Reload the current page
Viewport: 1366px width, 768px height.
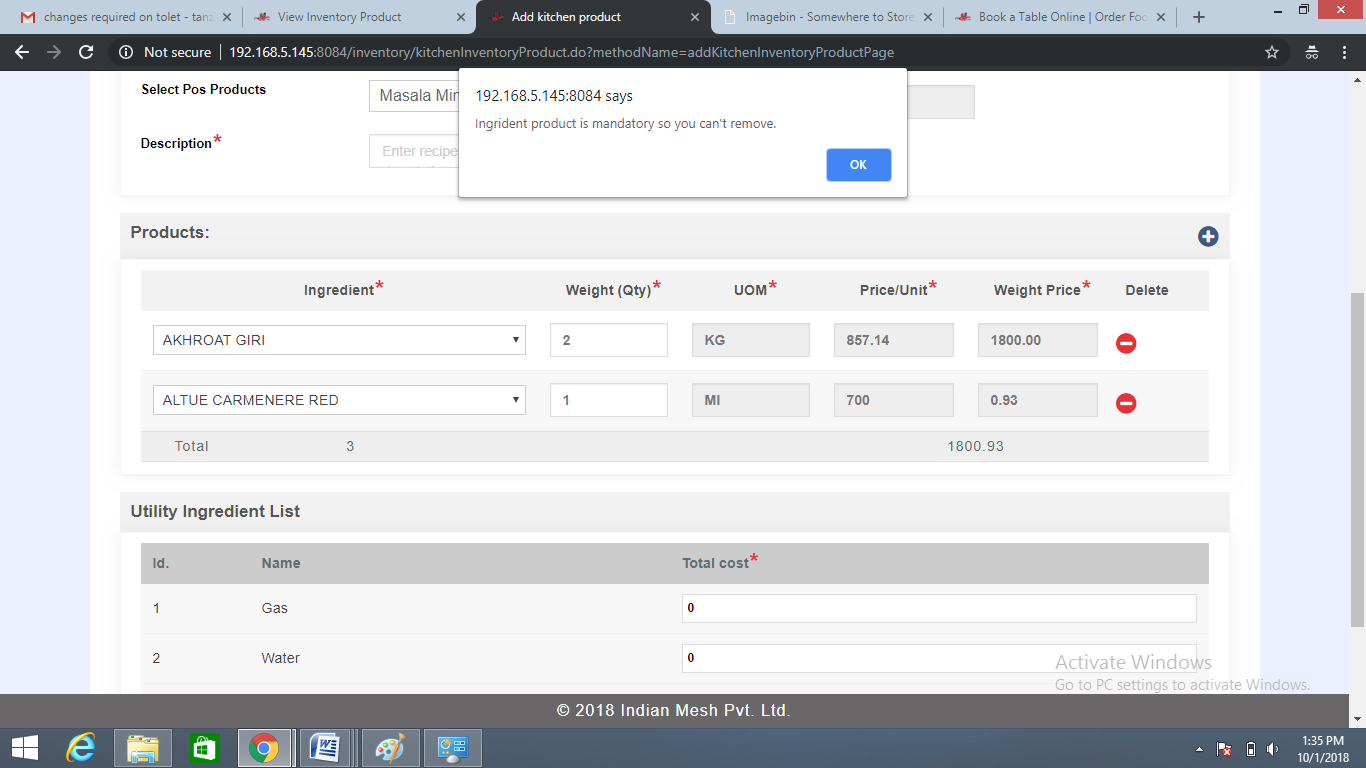(x=86, y=52)
